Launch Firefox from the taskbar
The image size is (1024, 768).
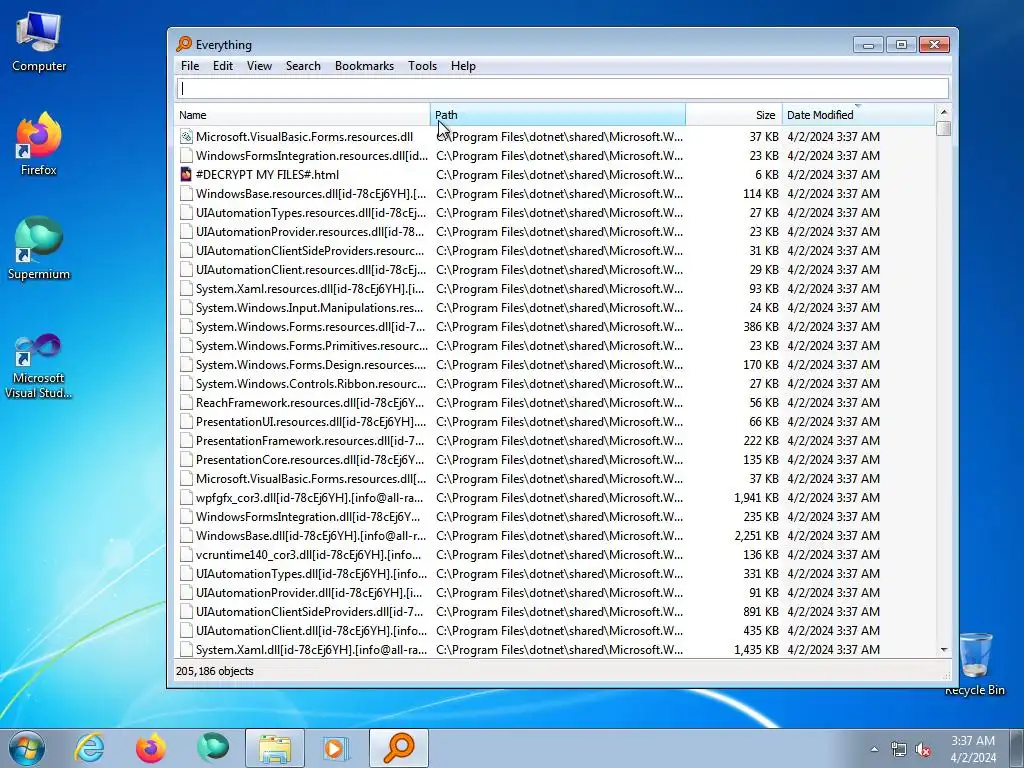151,748
